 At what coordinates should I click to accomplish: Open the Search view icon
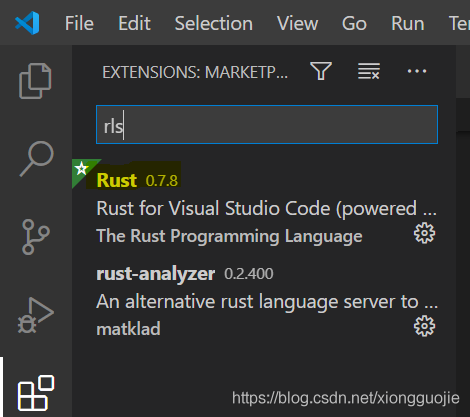click(36, 159)
